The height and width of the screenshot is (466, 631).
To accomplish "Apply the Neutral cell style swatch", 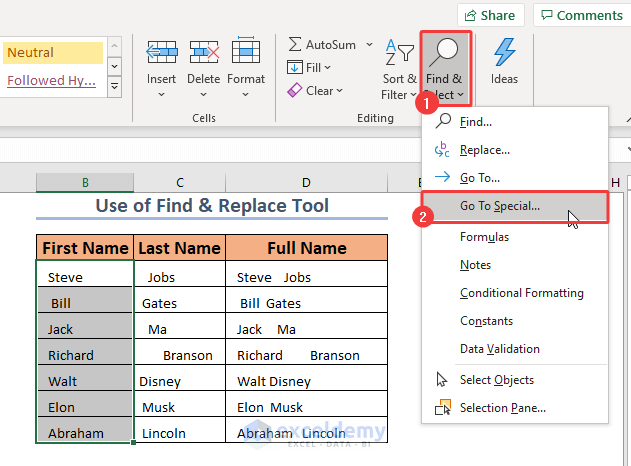I will pos(52,53).
